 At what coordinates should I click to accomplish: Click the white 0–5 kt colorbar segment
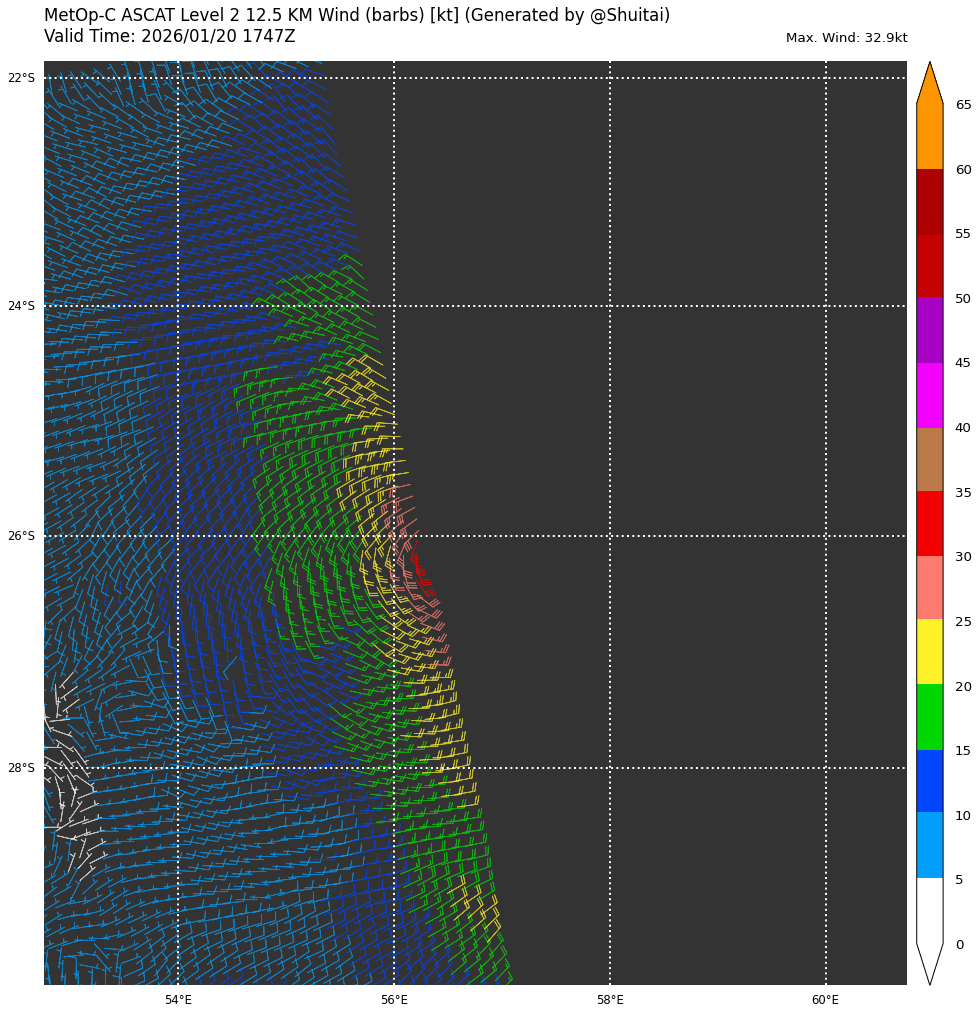point(929,910)
